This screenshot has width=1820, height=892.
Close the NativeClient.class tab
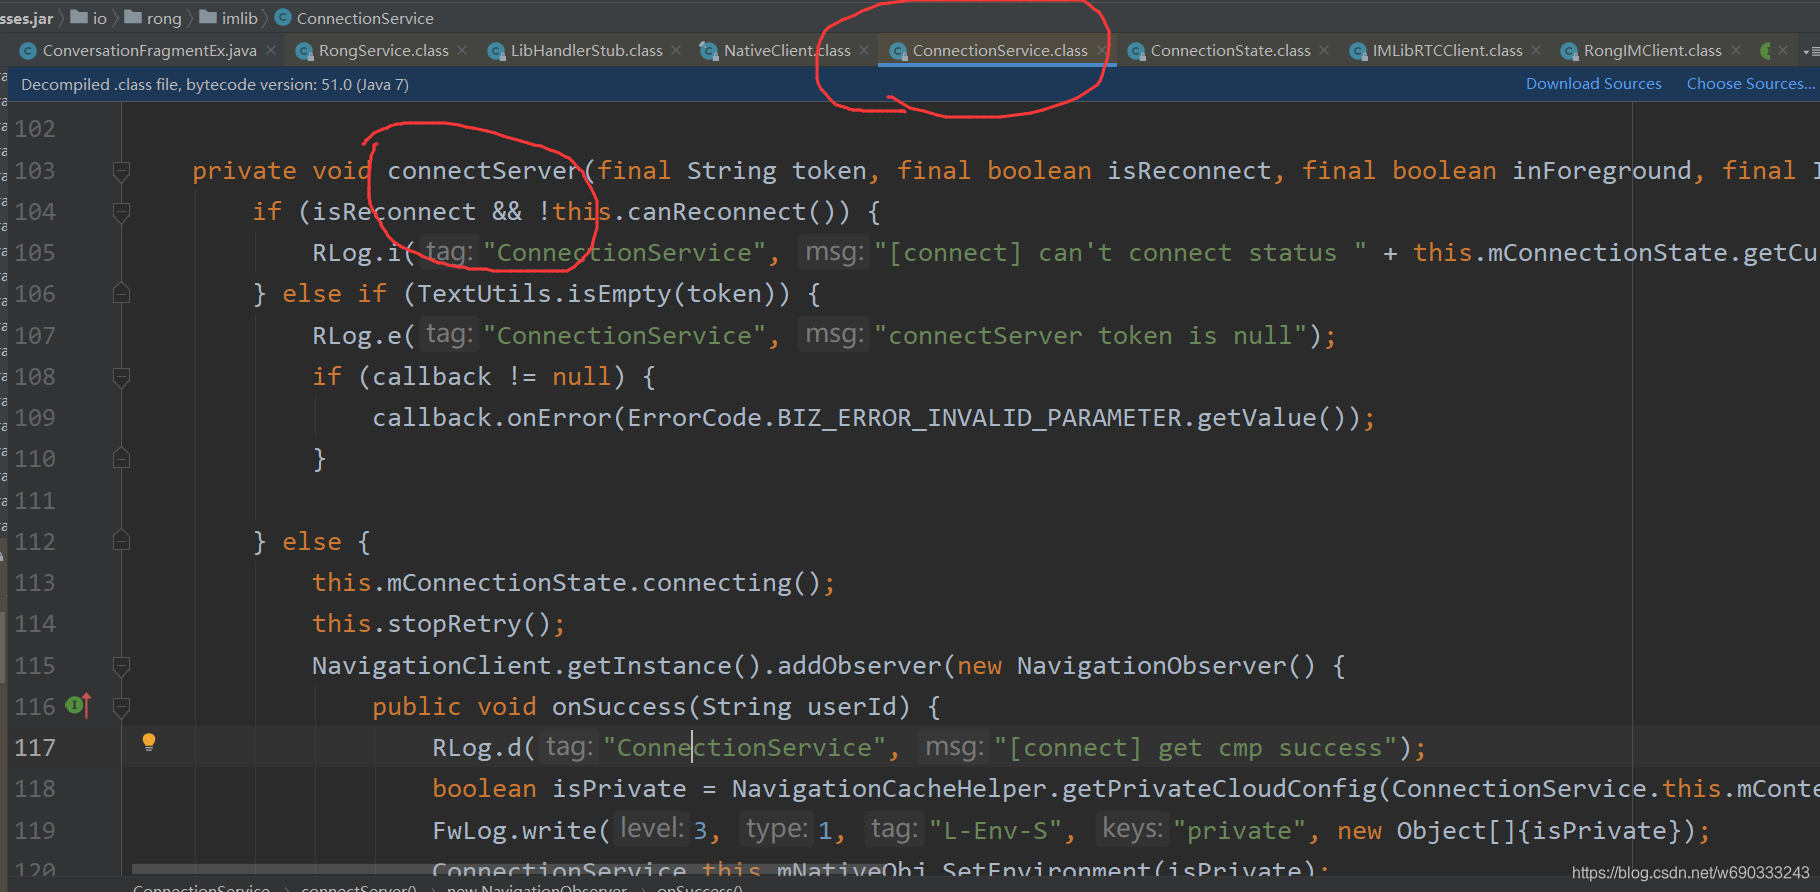coord(864,50)
